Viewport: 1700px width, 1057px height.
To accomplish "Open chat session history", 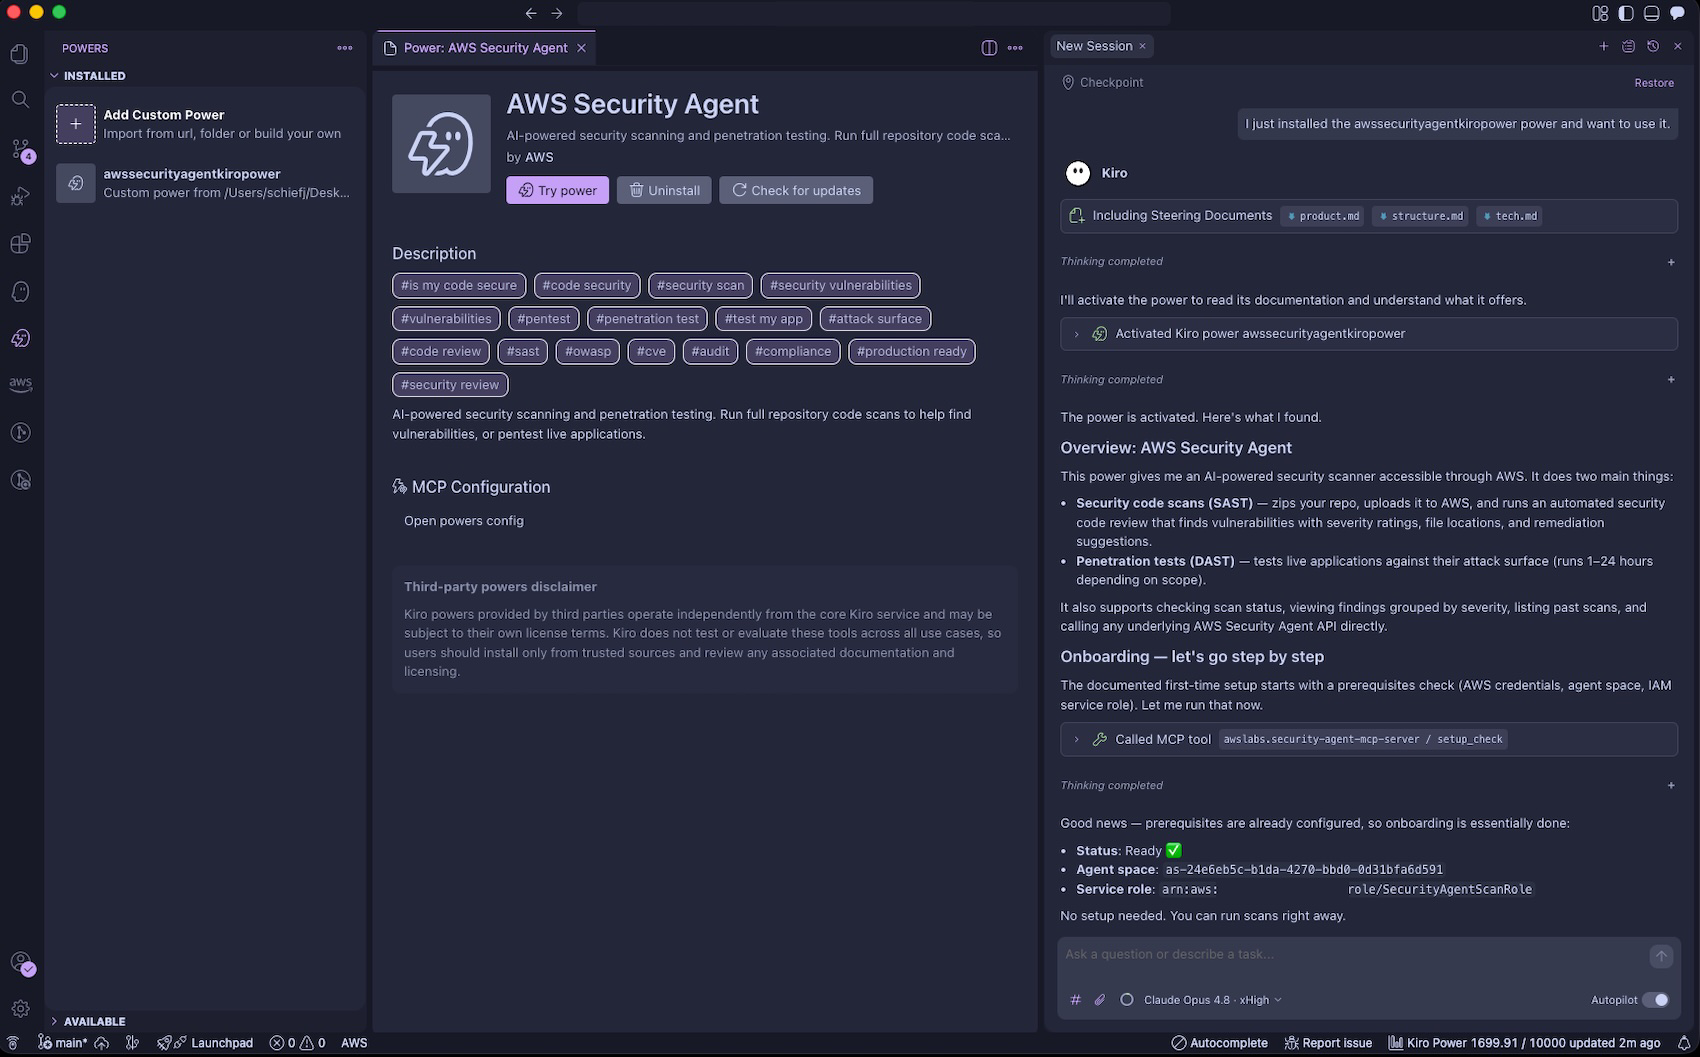I will [1653, 46].
